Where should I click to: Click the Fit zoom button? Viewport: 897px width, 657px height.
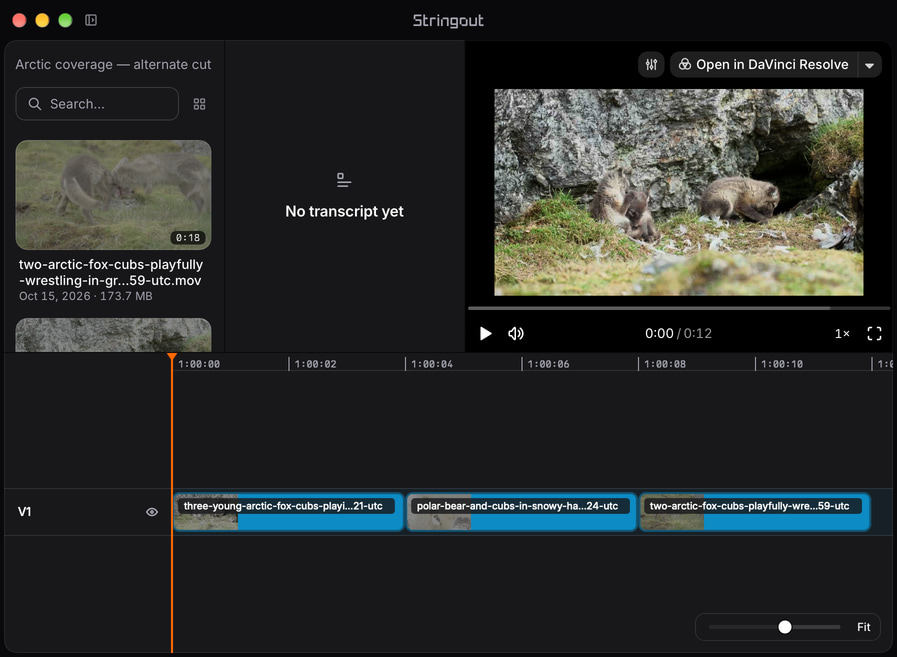(x=863, y=627)
